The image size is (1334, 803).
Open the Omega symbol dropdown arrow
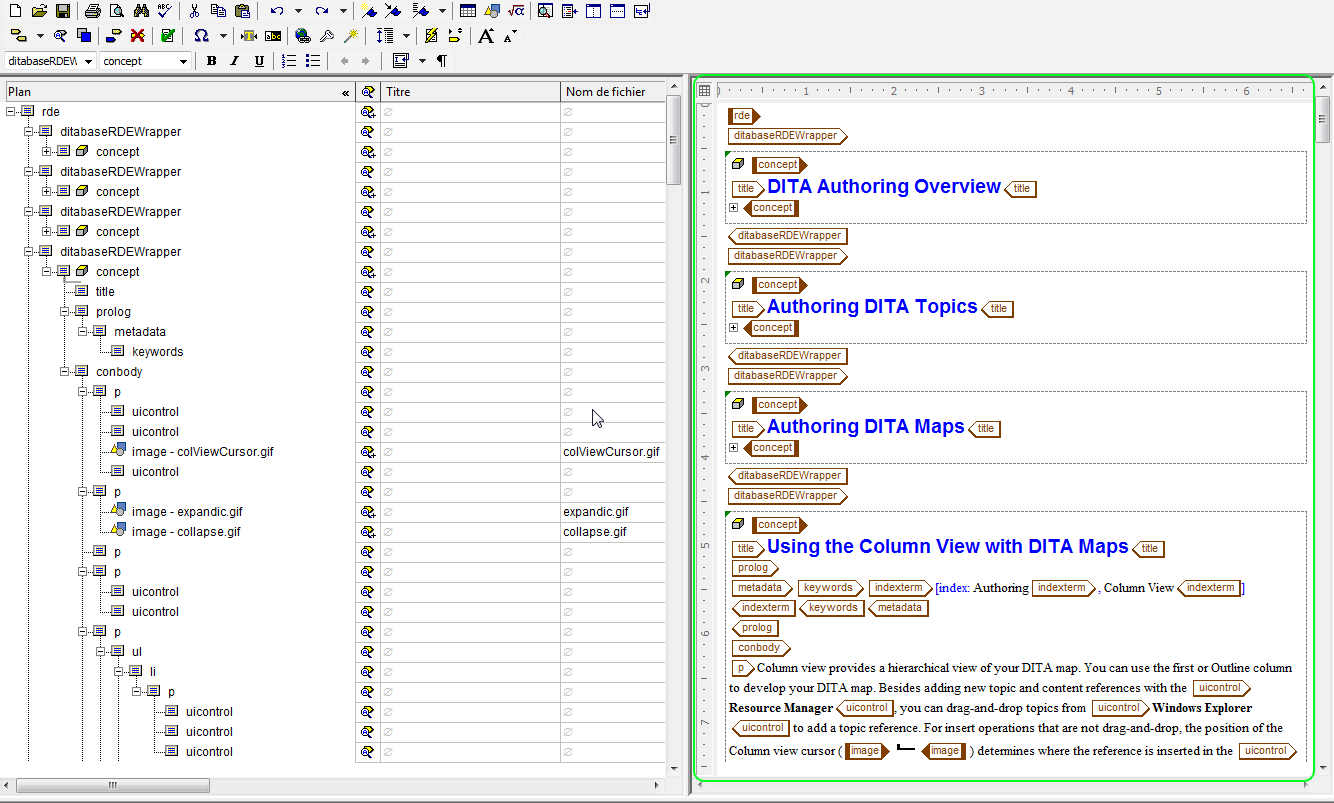(222, 36)
